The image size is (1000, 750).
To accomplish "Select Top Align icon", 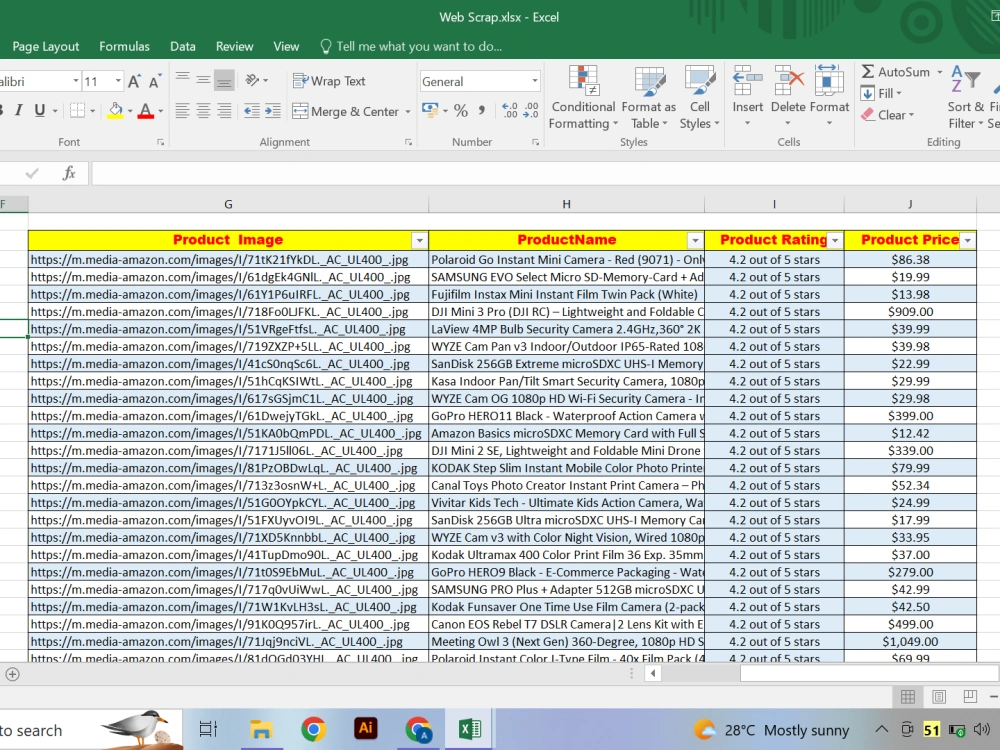I will coord(182,80).
